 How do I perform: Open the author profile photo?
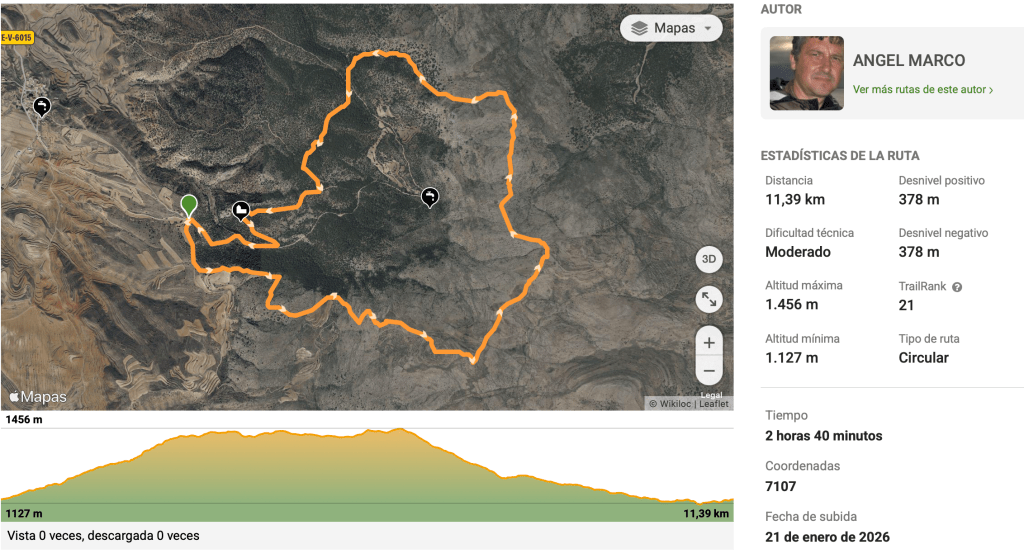806,73
